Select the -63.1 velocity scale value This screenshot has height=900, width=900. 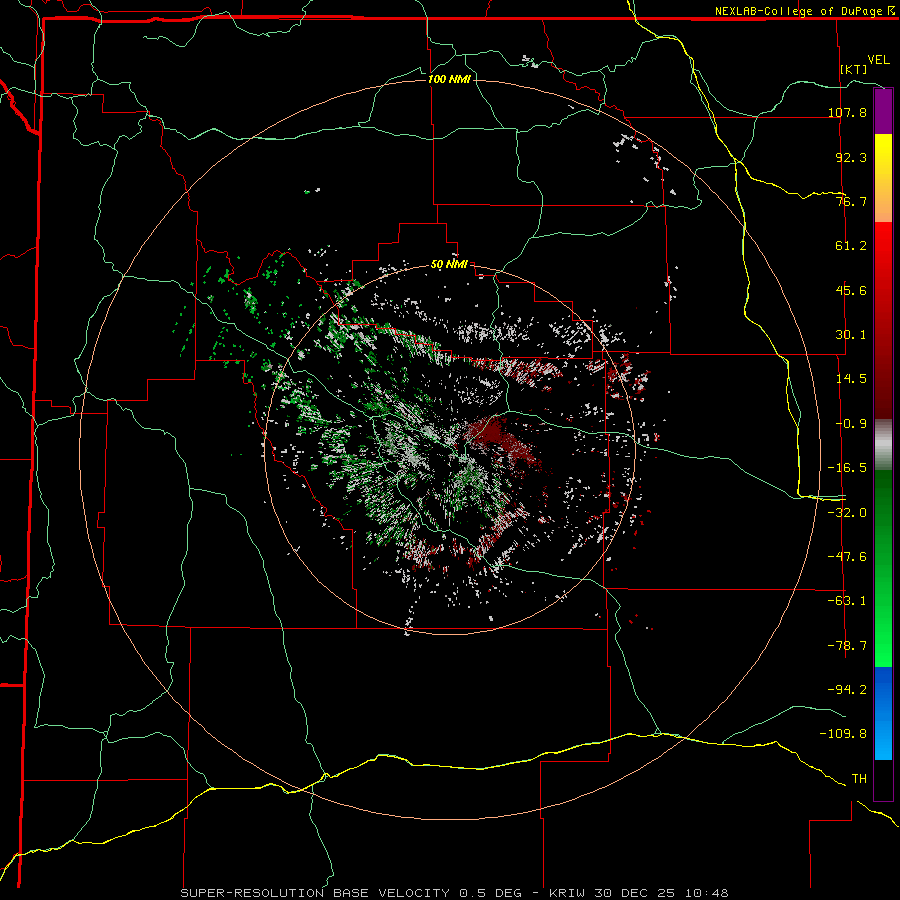(847, 601)
